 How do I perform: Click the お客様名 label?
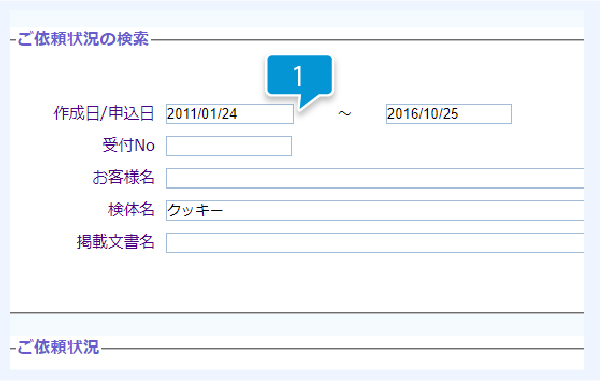point(123,177)
